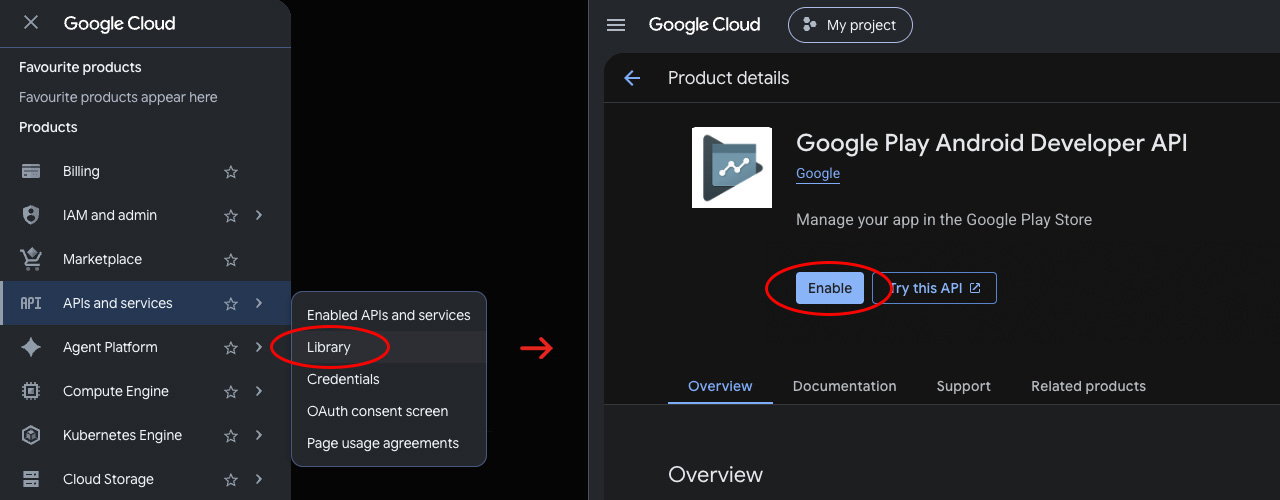Expand the APIs and services submenu chevron
Screen dimensions: 1280x500
coord(259,303)
